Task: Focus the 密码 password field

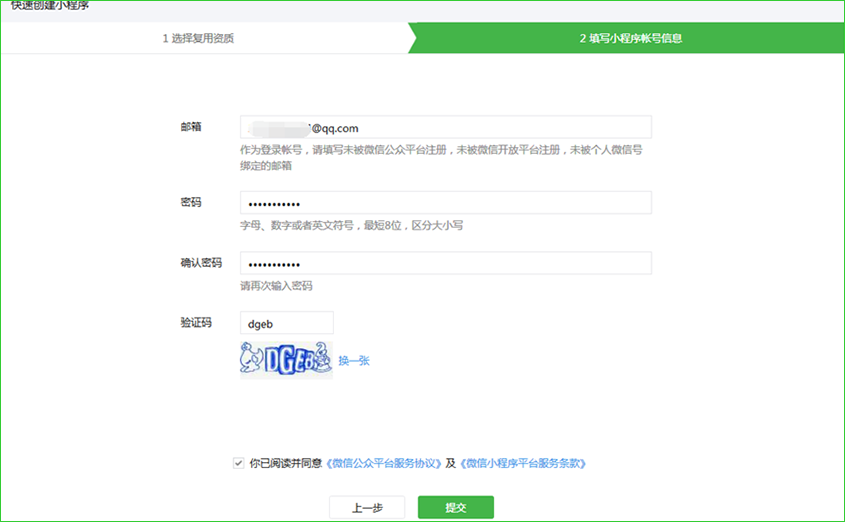Action: [445, 203]
